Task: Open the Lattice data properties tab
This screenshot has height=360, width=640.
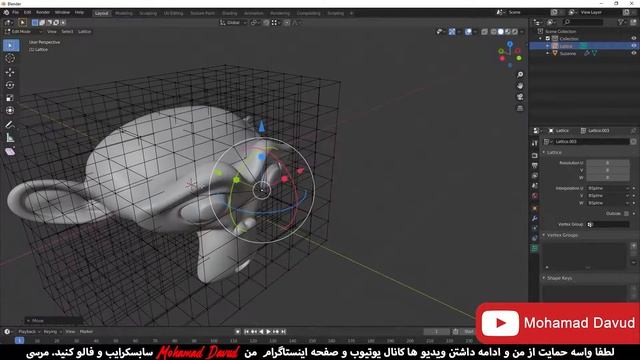Action: click(x=535, y=248)
